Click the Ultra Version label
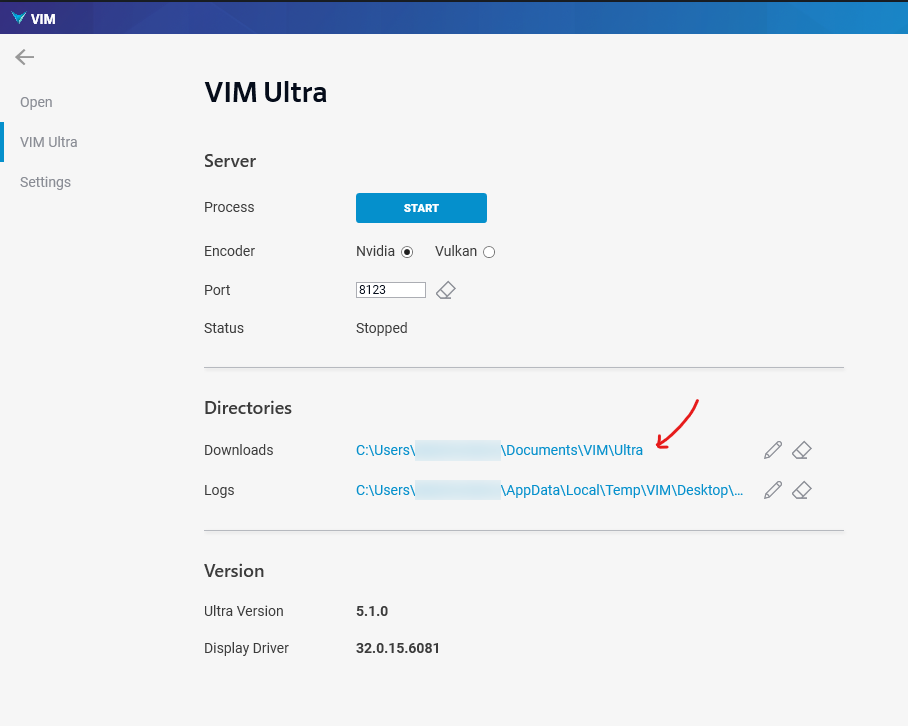This screenshot has width=908, height=726. [243, 611]
